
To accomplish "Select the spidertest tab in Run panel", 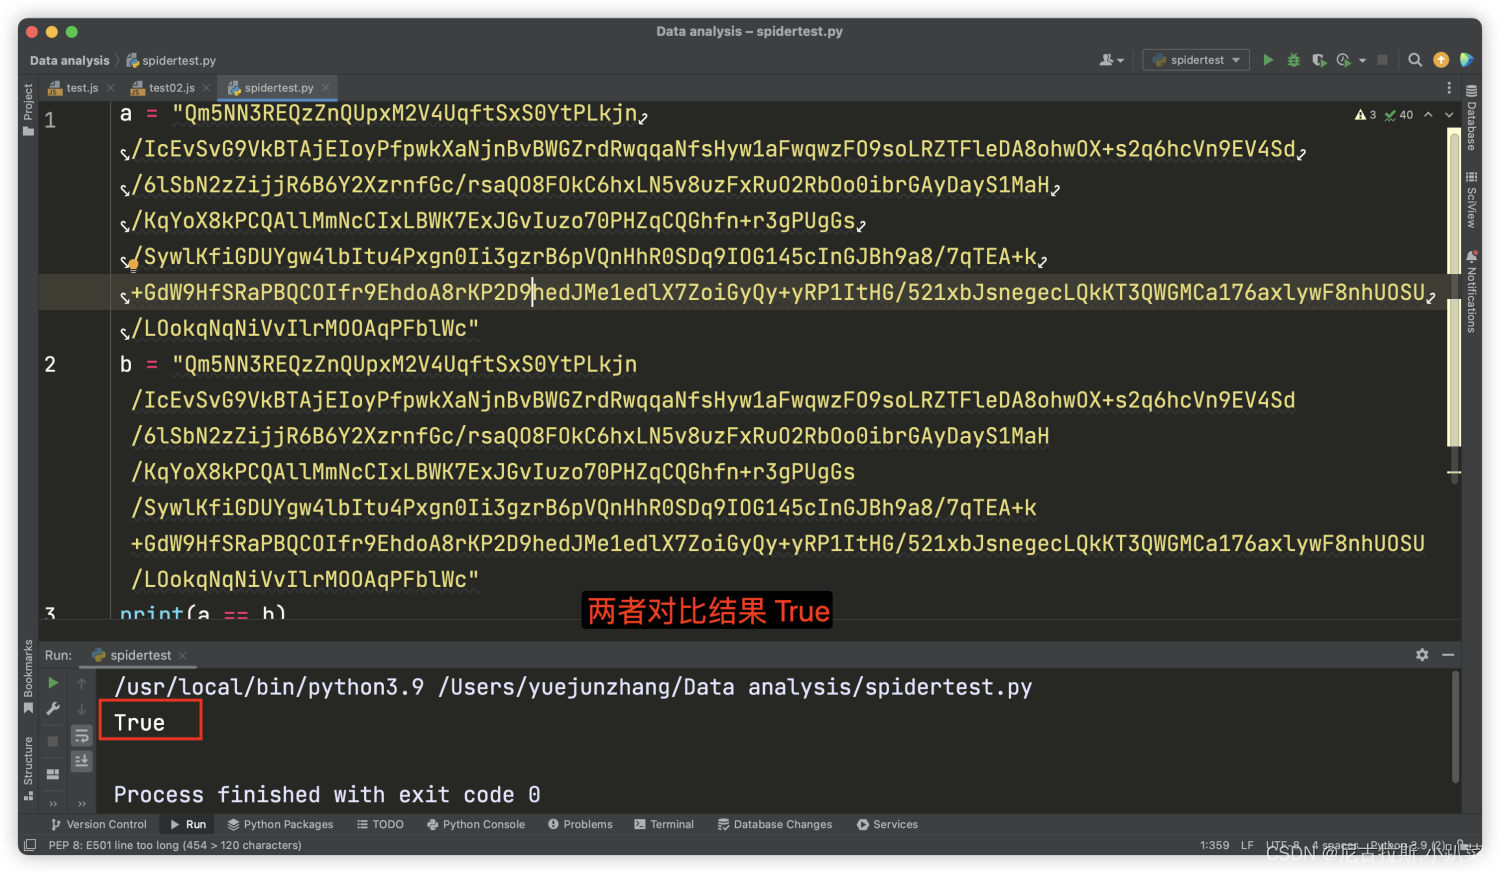I will 140,655.
